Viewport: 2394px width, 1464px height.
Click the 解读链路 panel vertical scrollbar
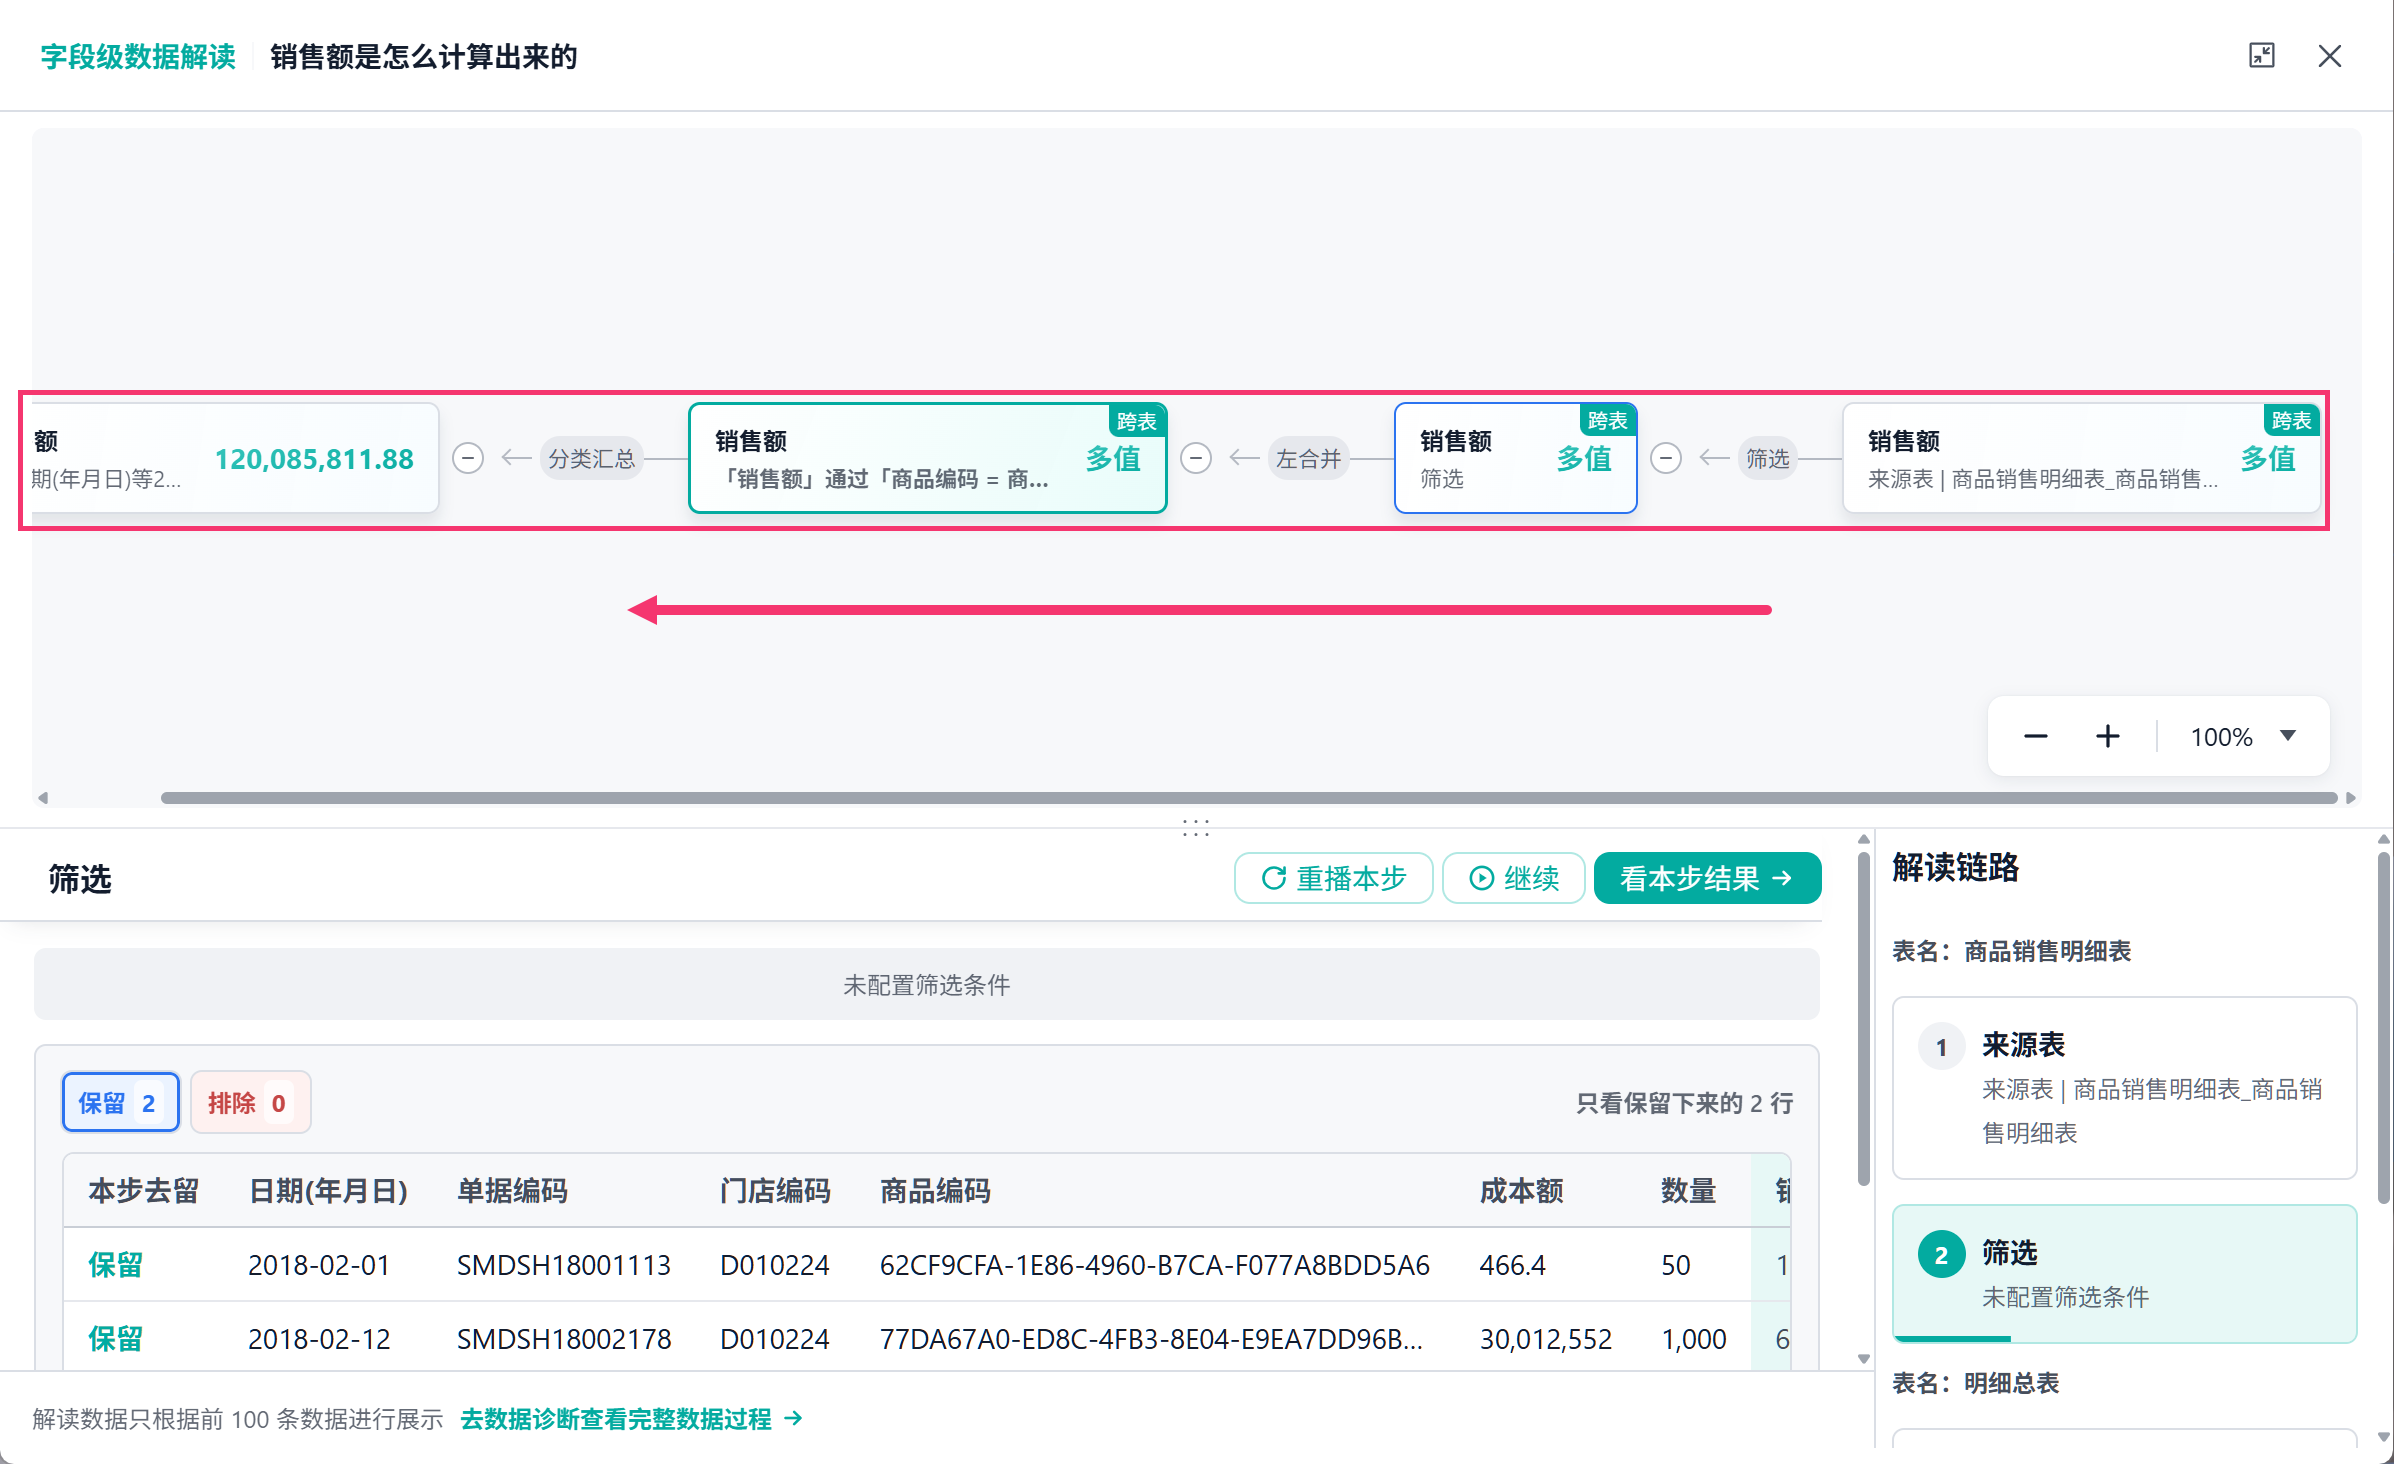pos(2384,1030)
